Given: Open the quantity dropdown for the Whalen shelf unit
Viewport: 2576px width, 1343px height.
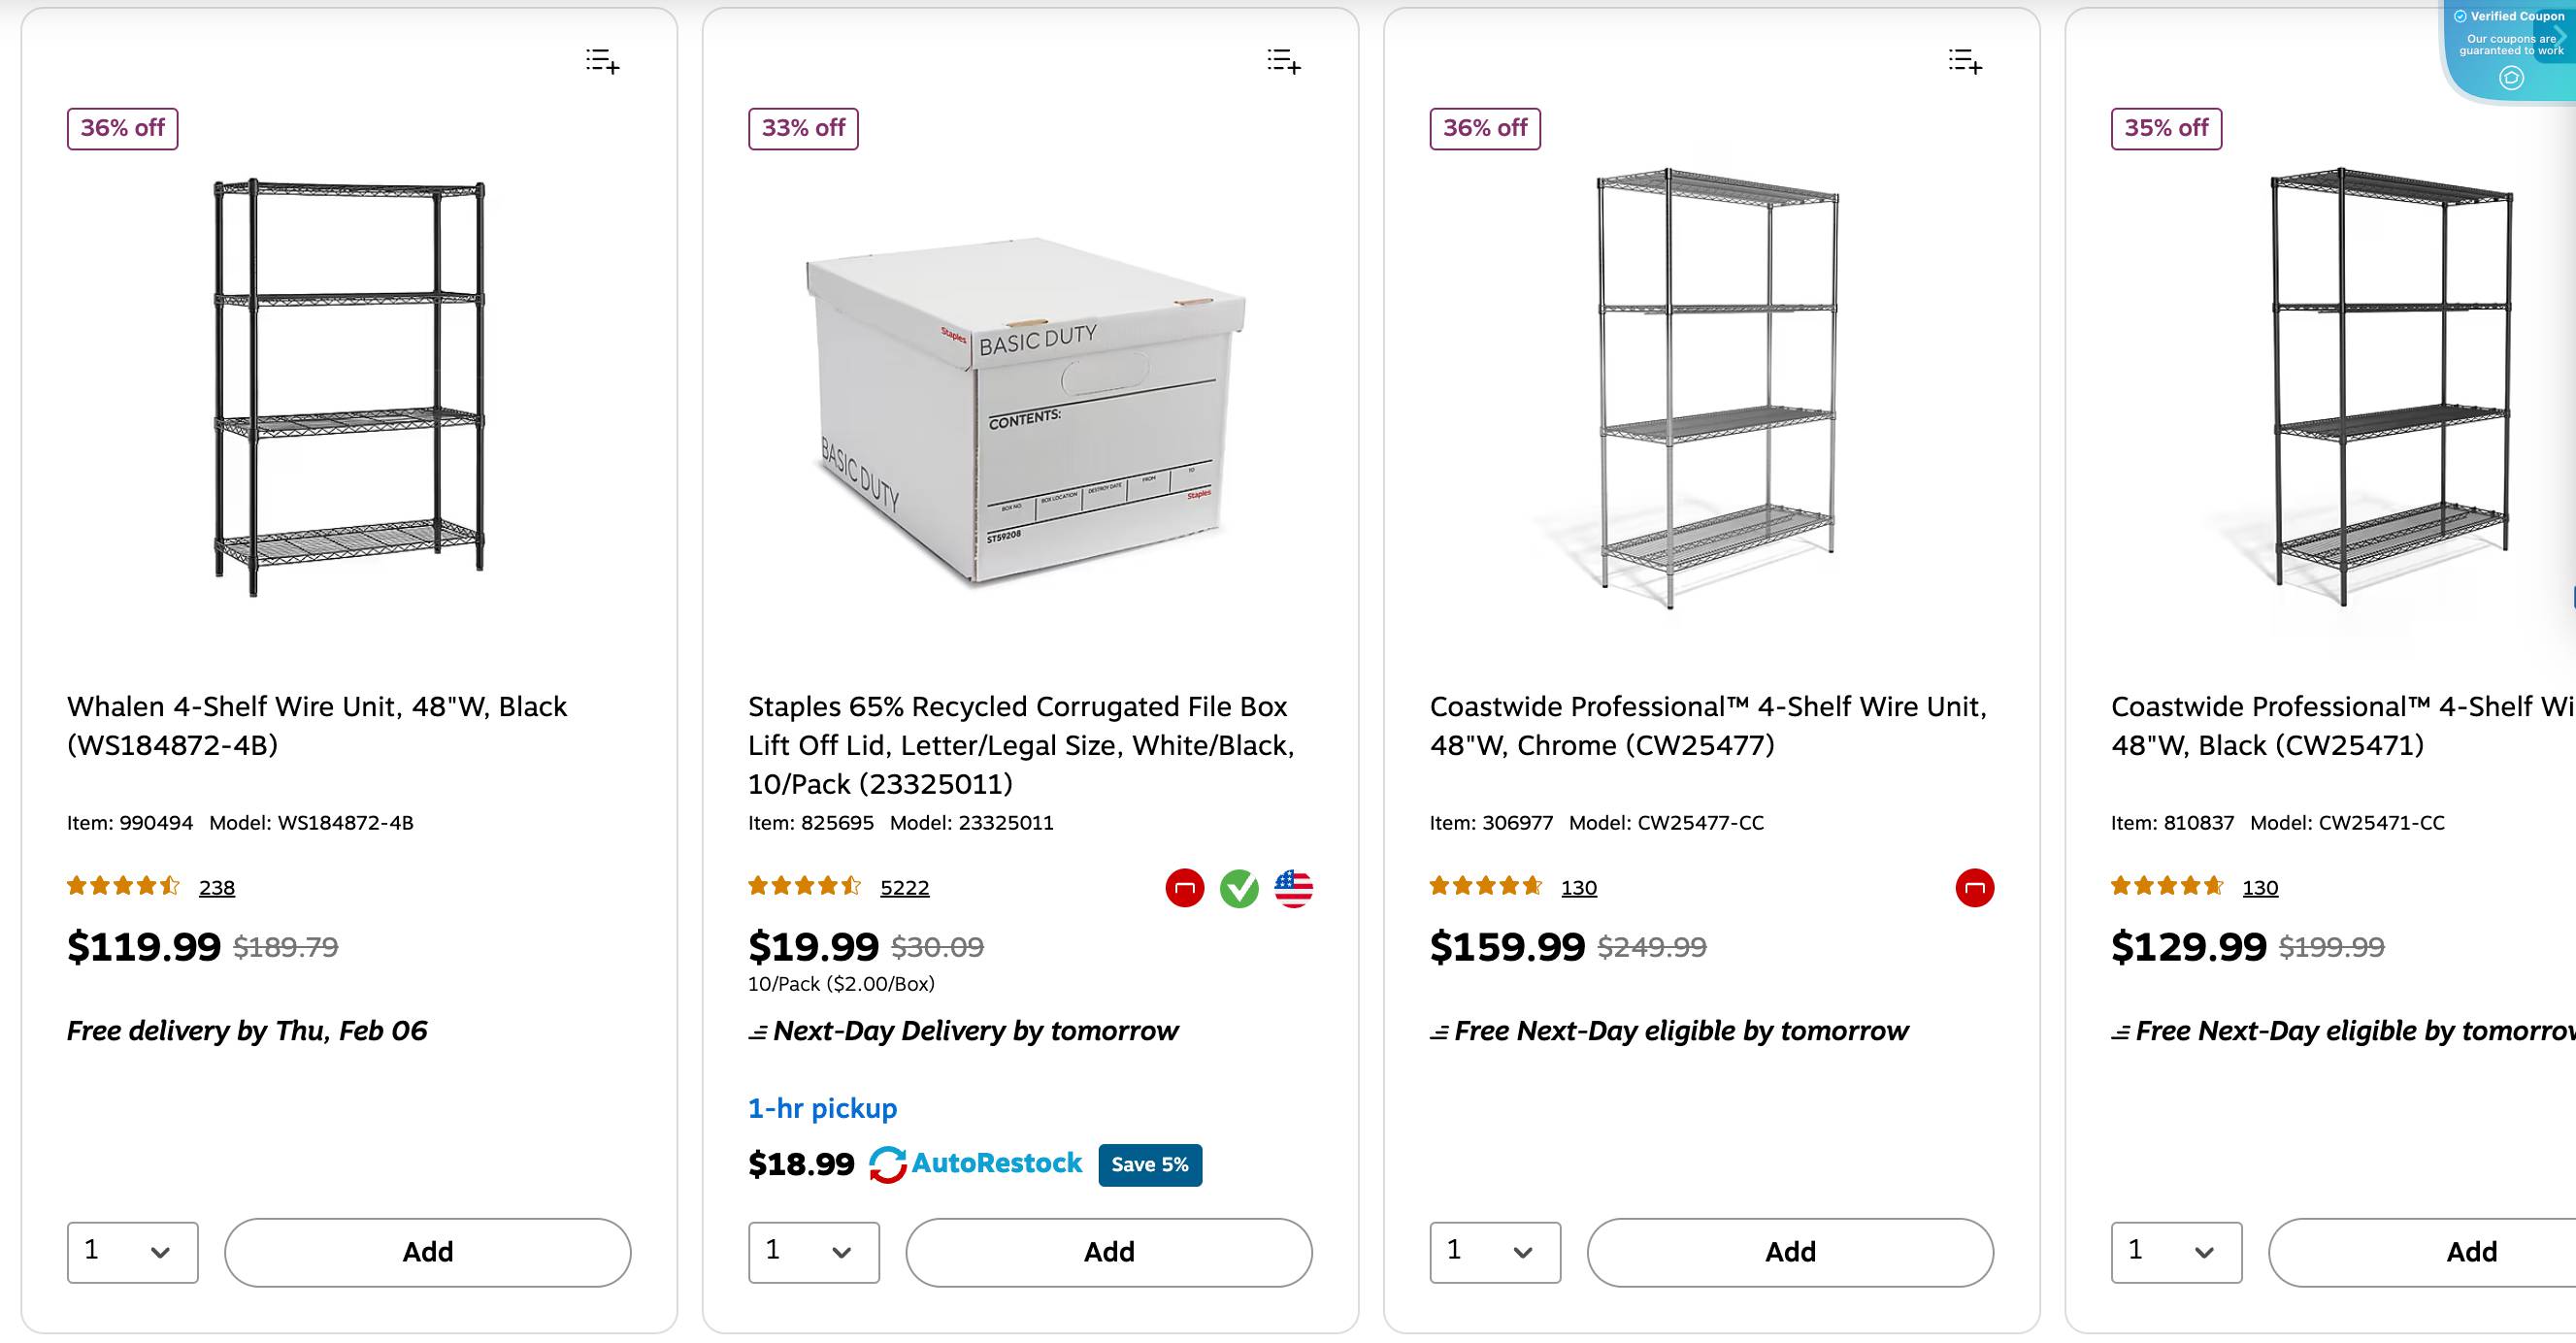Looking at the screenshot, I should click(x=131, y=1252).
